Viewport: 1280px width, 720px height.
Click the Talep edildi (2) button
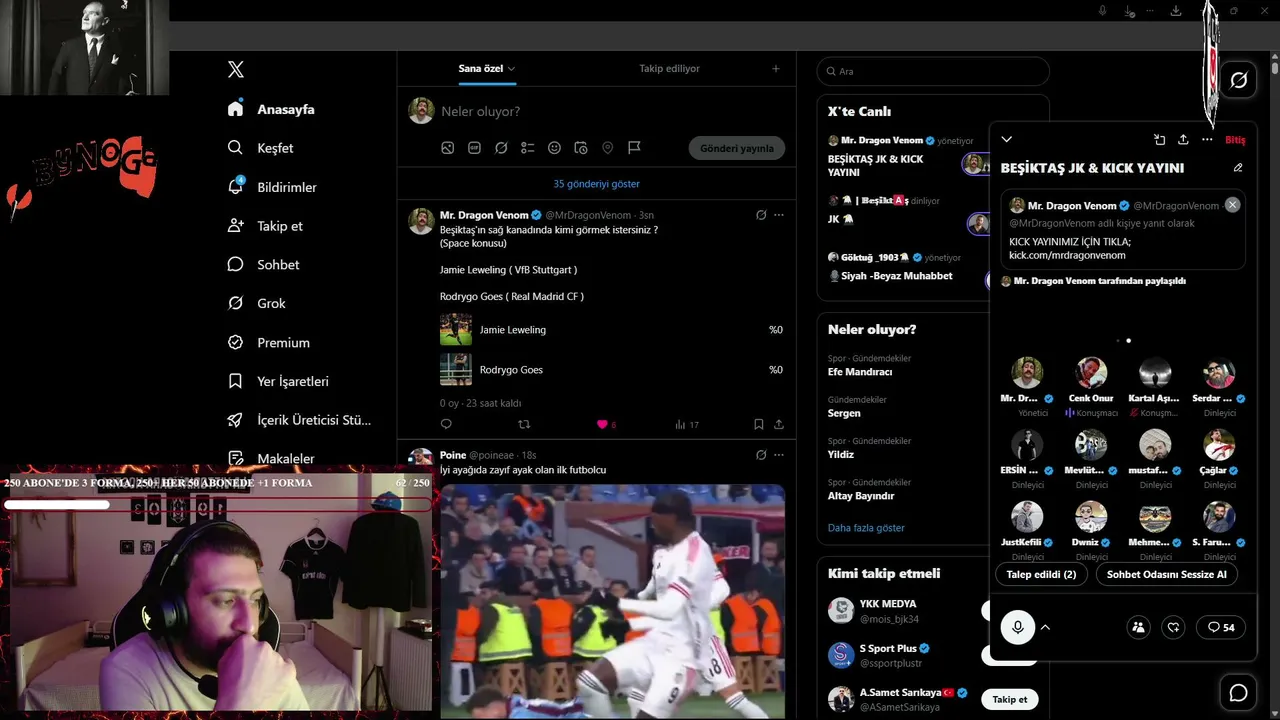(1041, 575)
